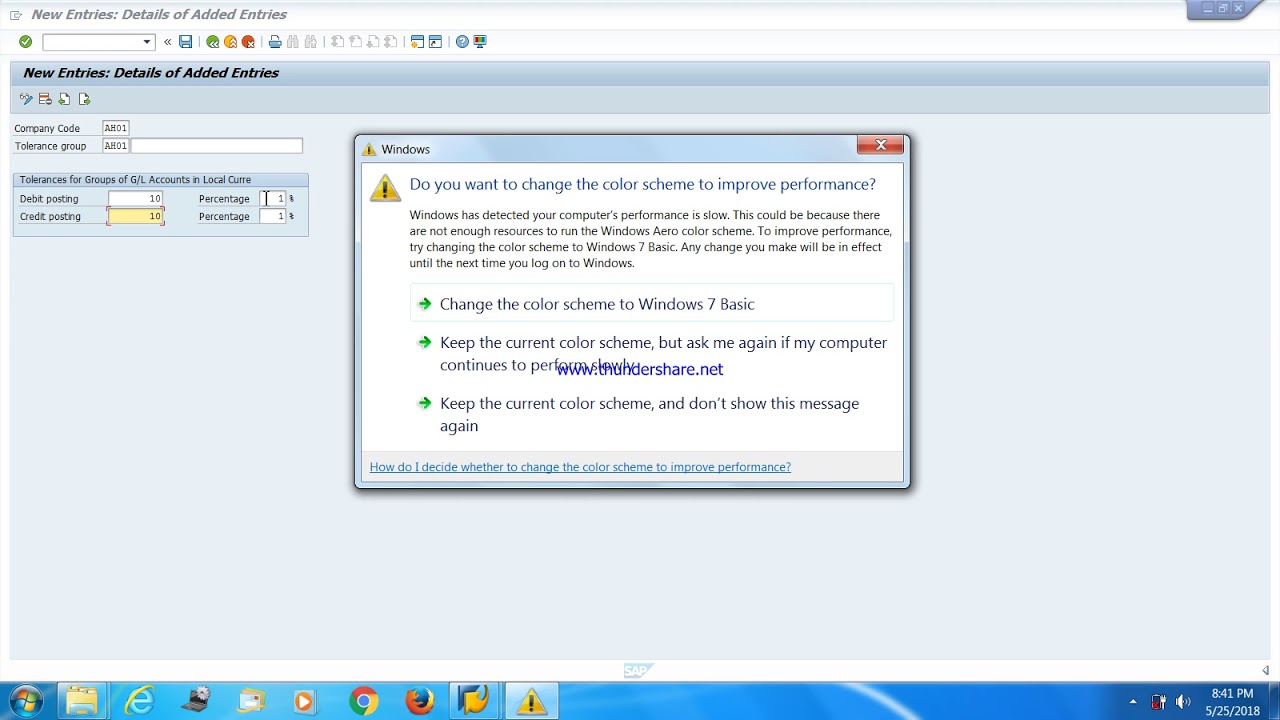Screen dimensions: 1280x720
Task: Click the green Back arrow icon
Action: pyautogui.click(x=212, y=42)
